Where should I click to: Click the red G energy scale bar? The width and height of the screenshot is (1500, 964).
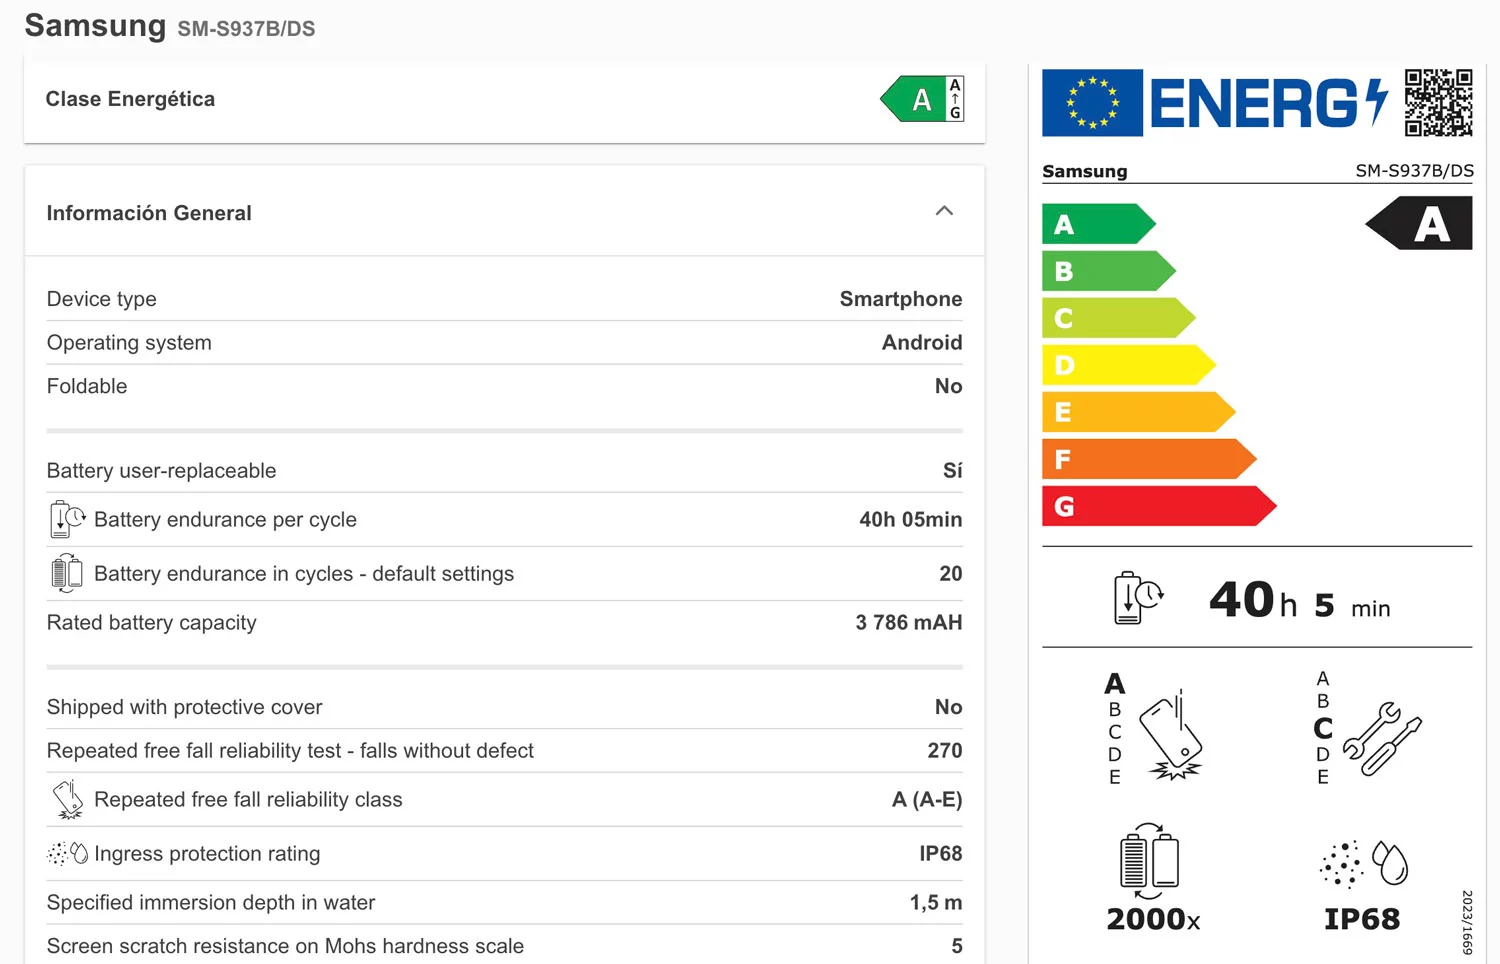(1159, 506)
